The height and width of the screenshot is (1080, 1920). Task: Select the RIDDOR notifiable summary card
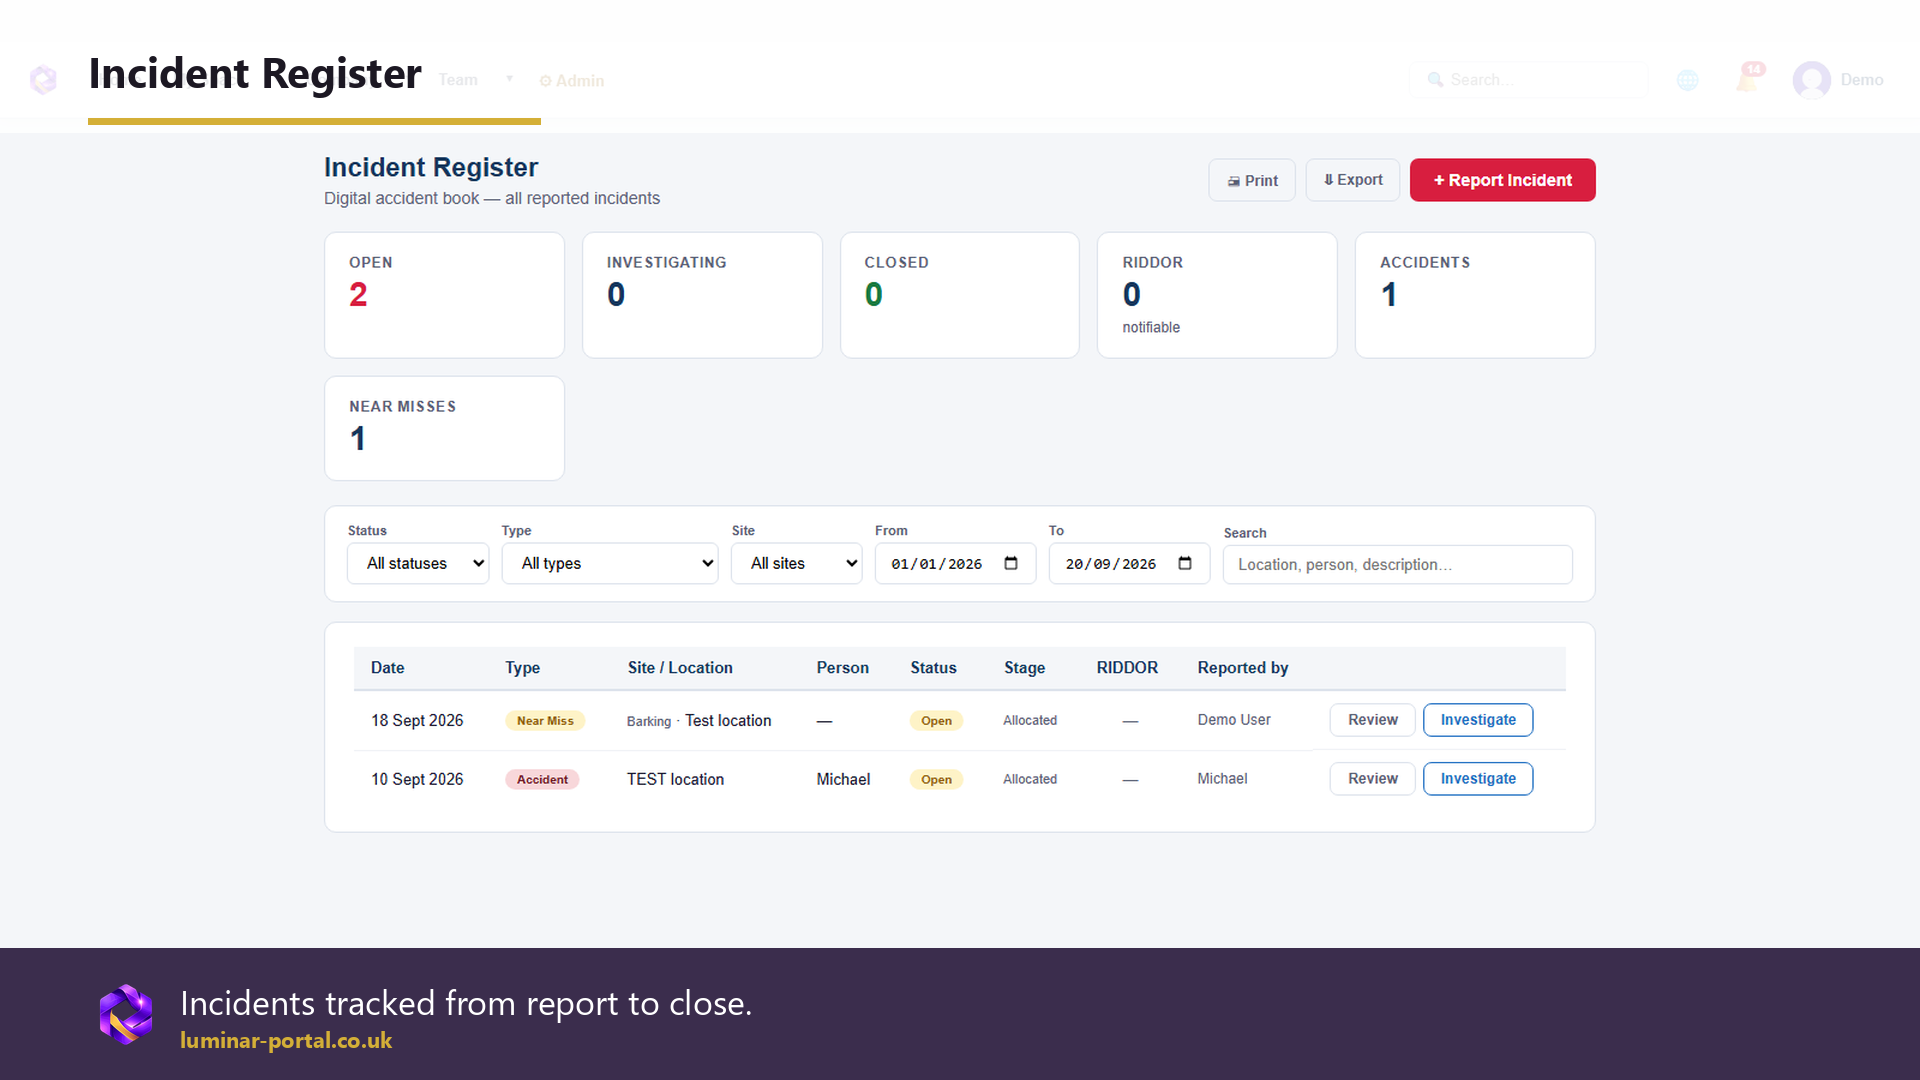1217,295
